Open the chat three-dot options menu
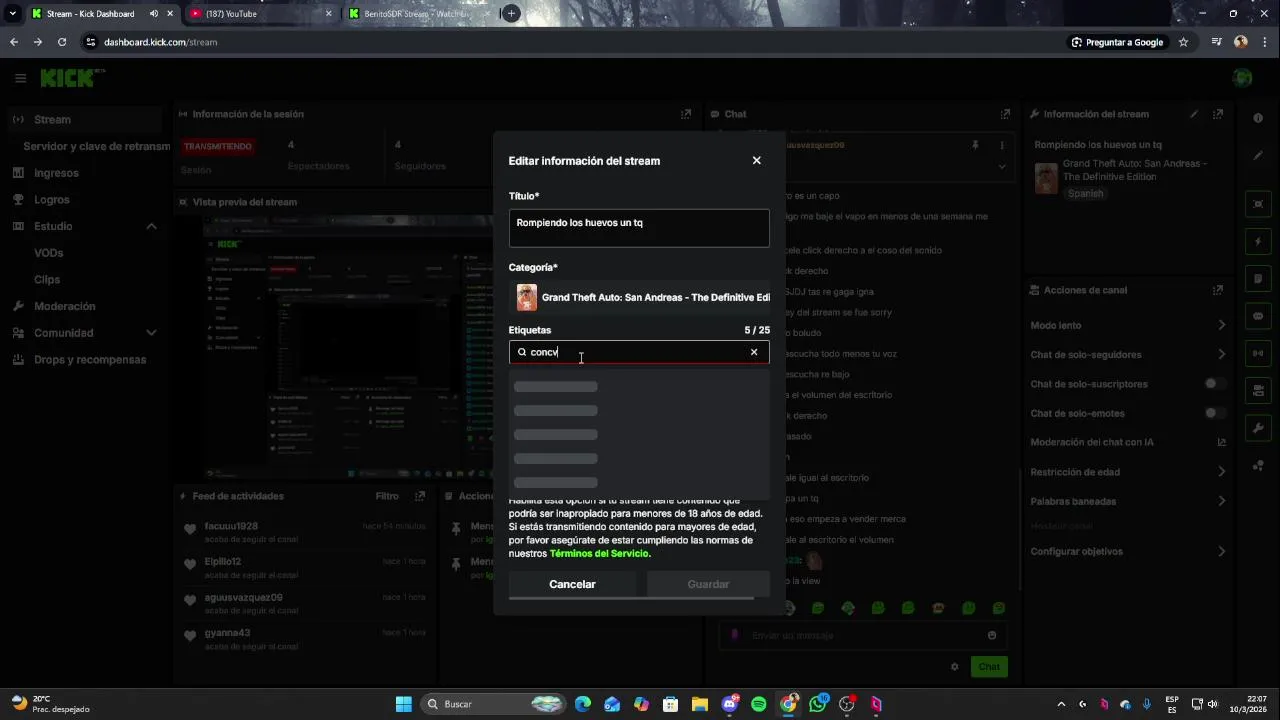The height and width of the screenshot is (720, 1280). click(x=1001, y=145)
